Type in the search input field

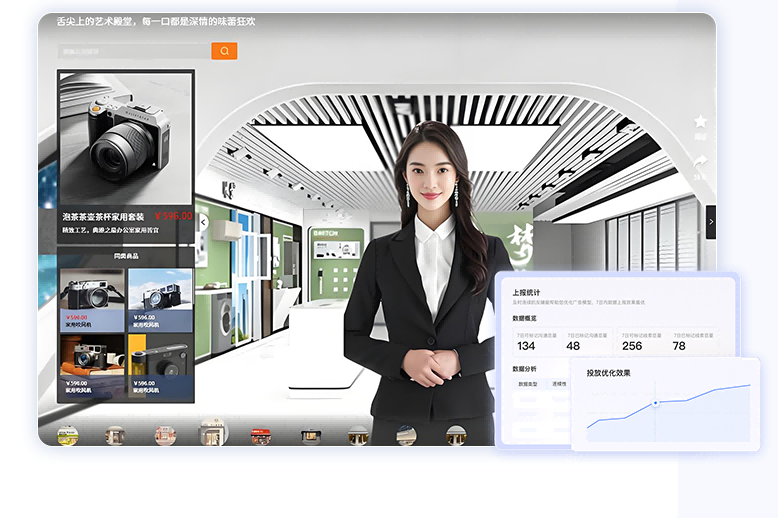134,51
